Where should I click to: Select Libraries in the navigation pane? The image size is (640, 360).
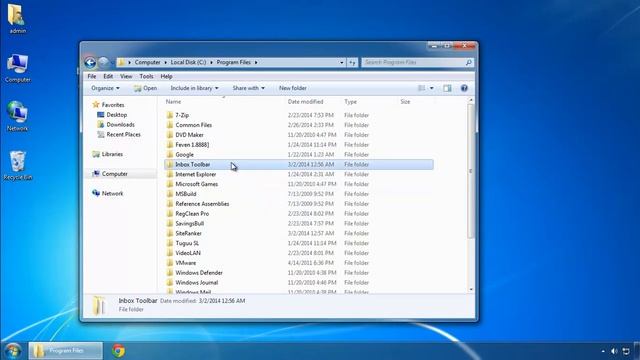click(x=112, y=154)
